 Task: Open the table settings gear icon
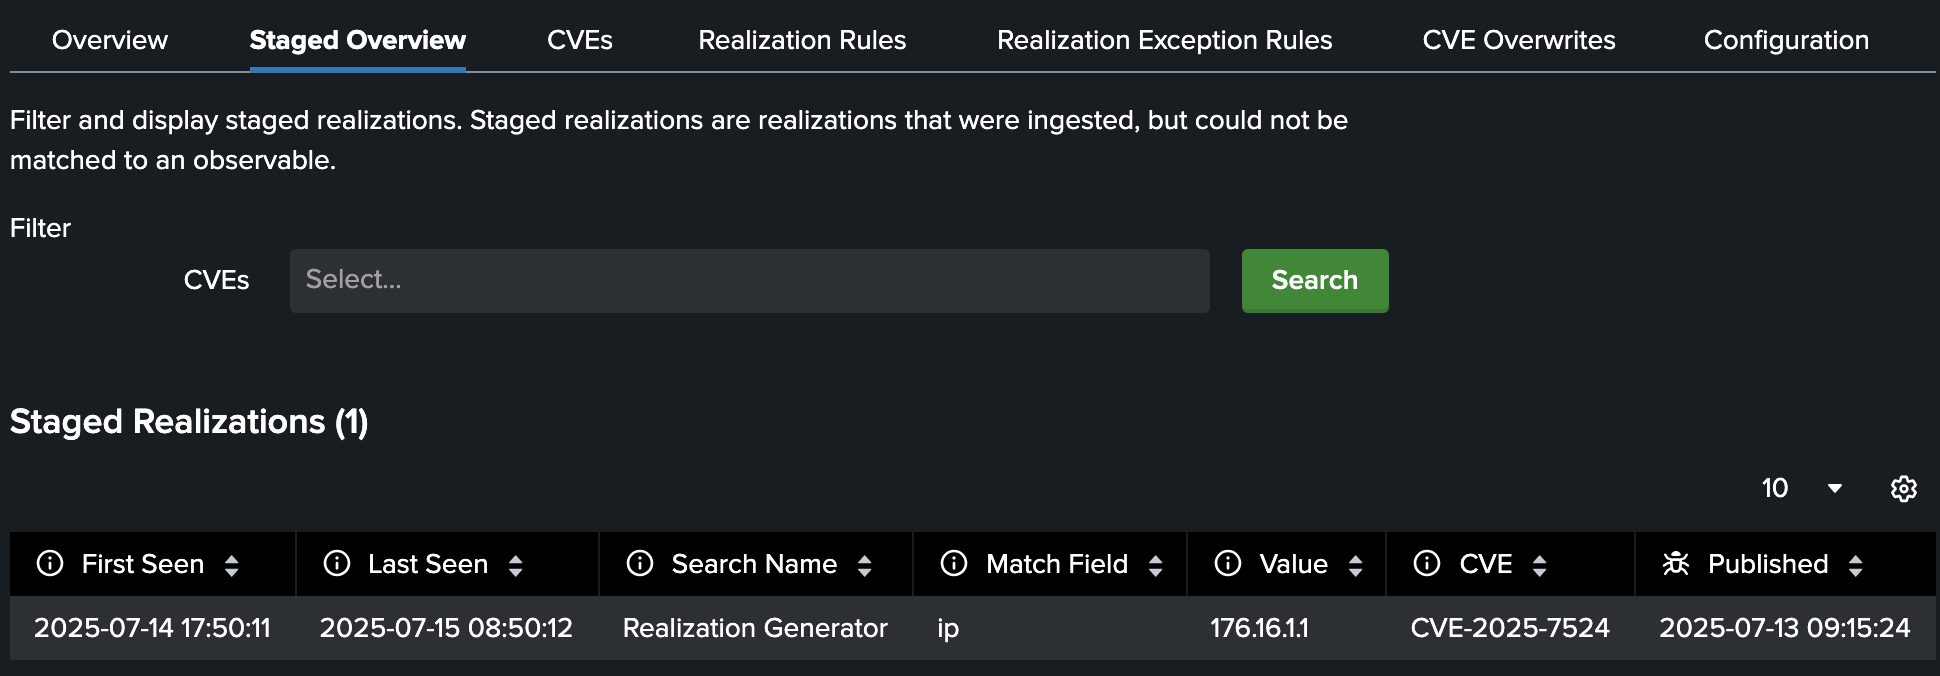(x=1904, y=489)
